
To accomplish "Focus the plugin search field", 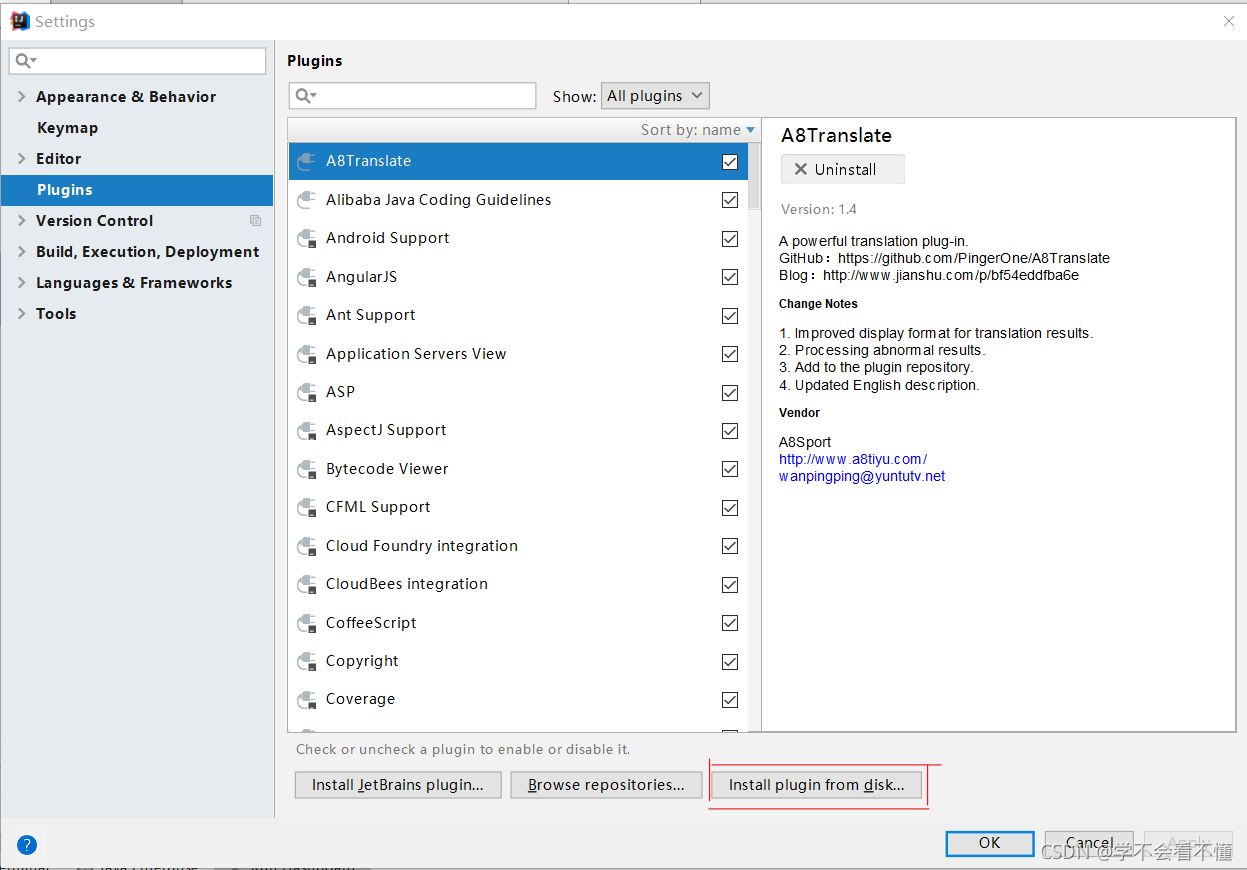I will coord(412,96).
